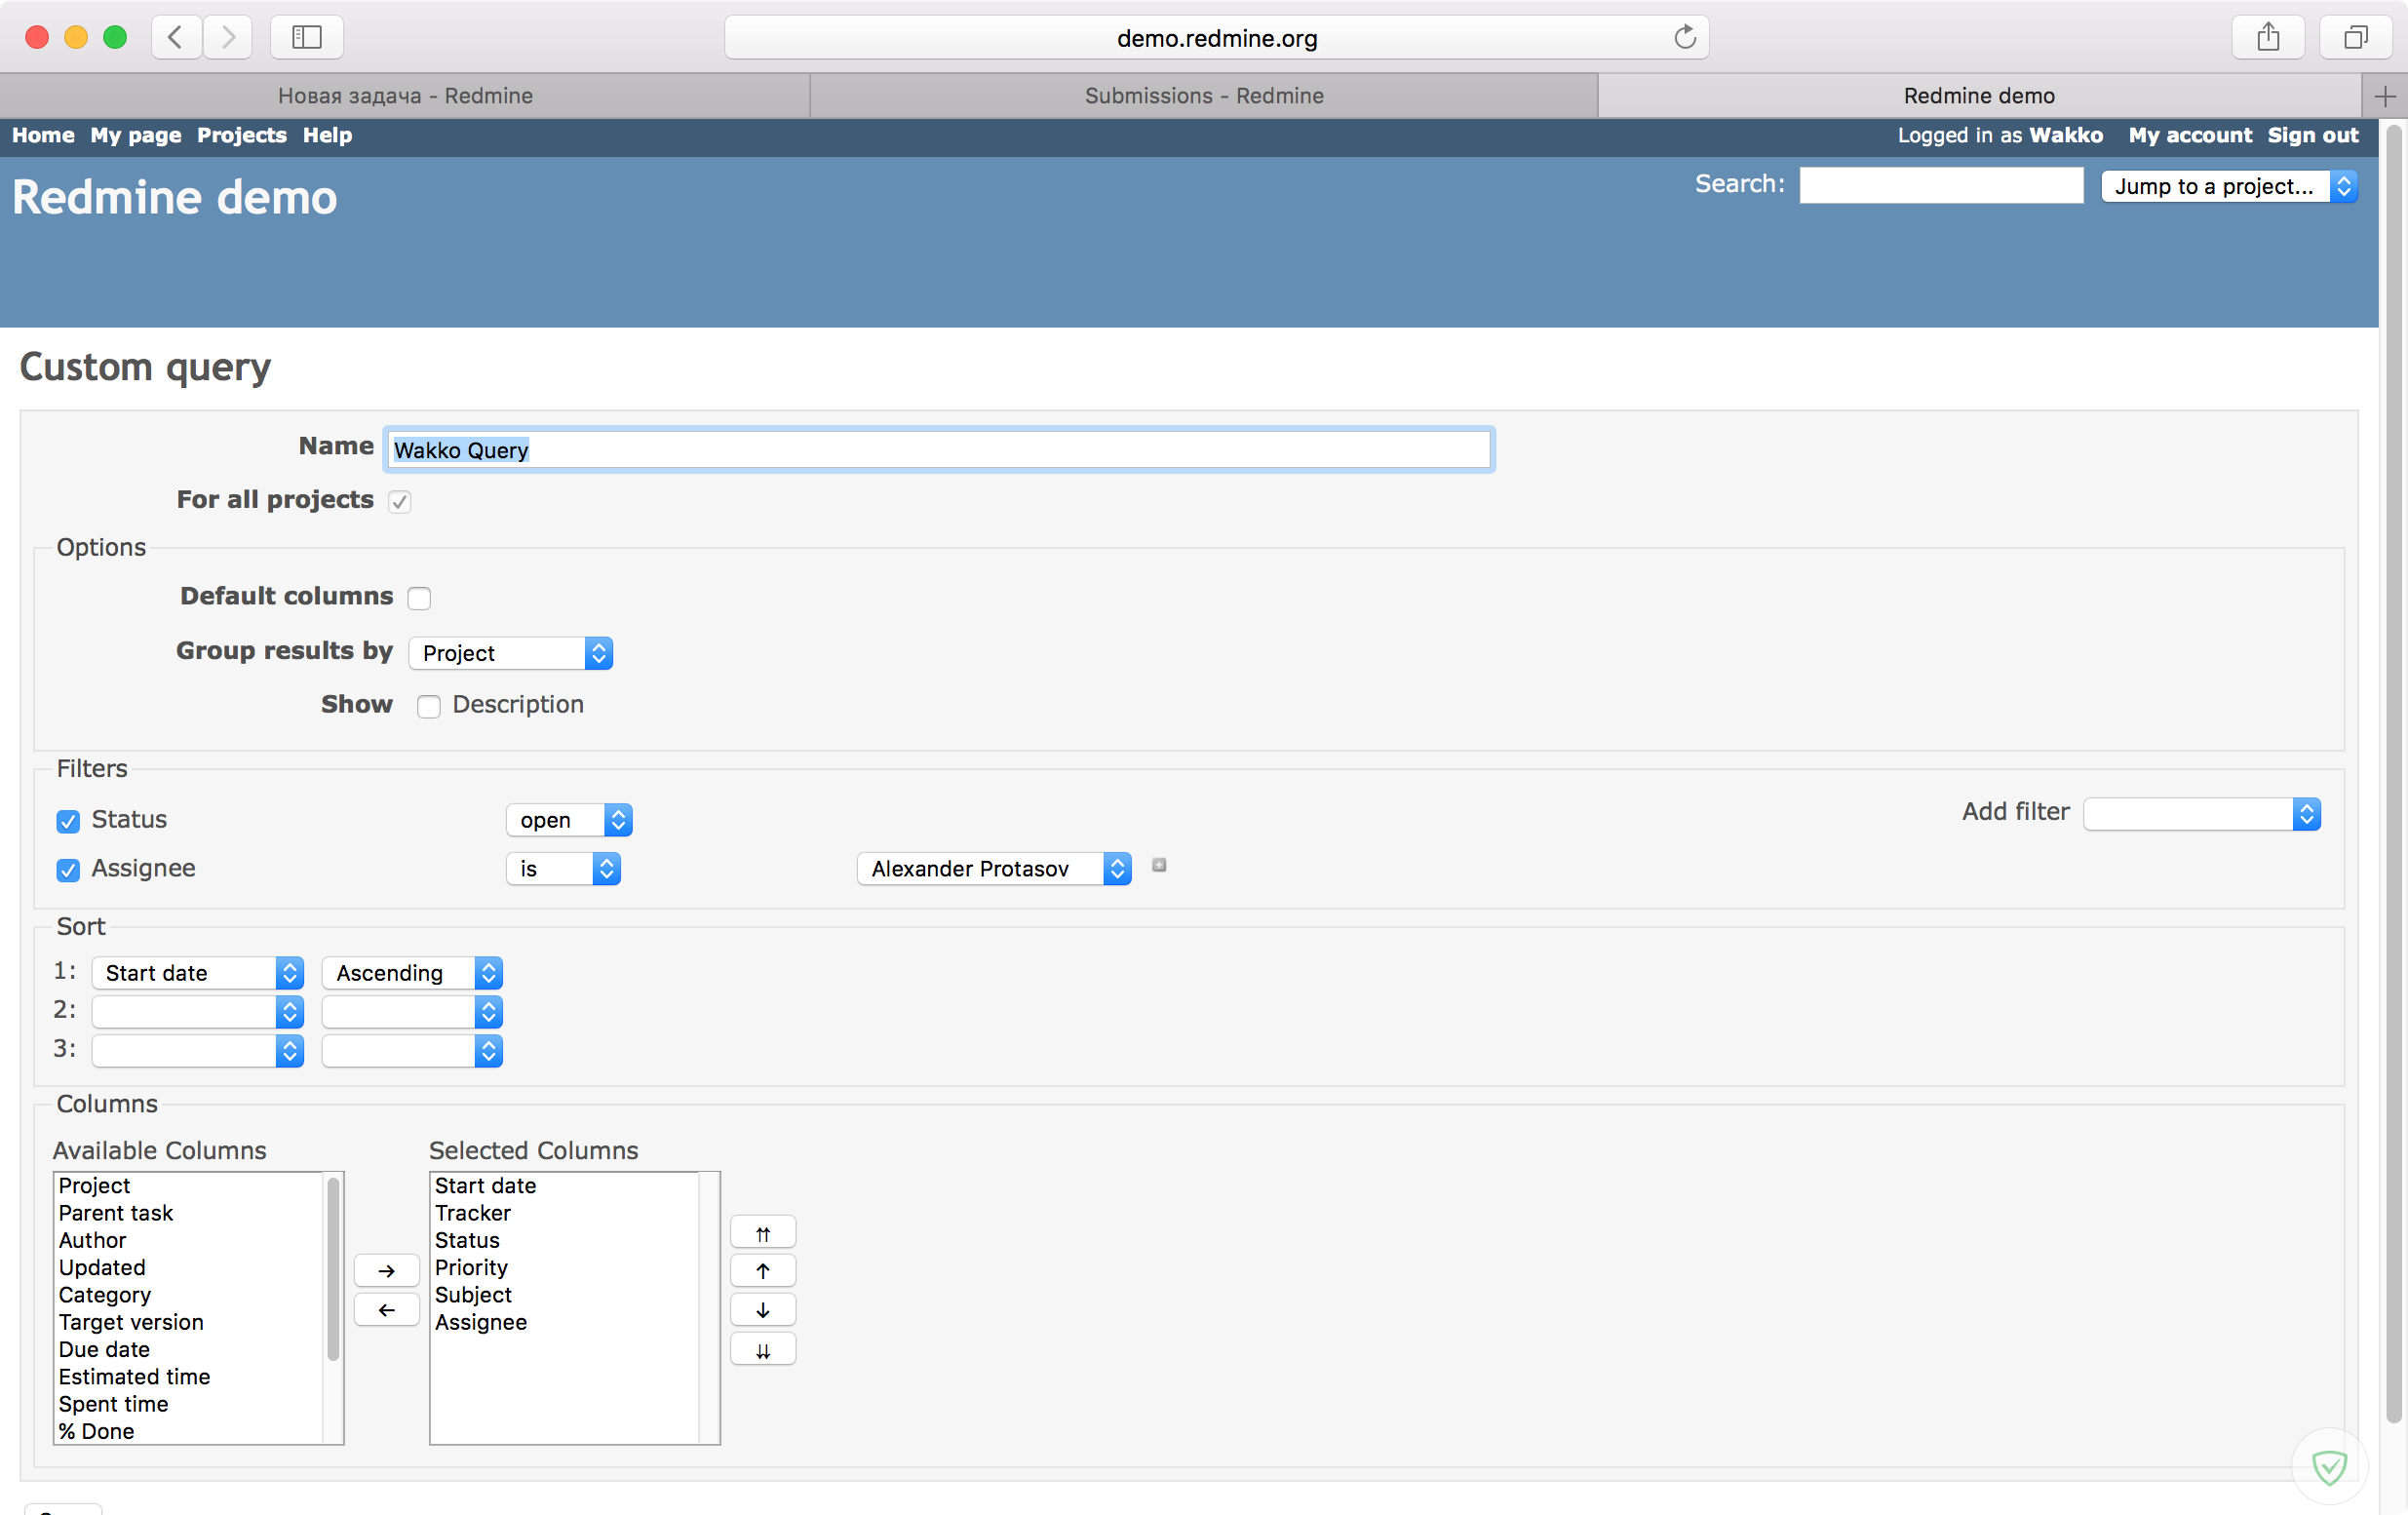The height and width of the screenshot is (1515, 2408).
Task: Focus the query Name input field
Action: 939,450
